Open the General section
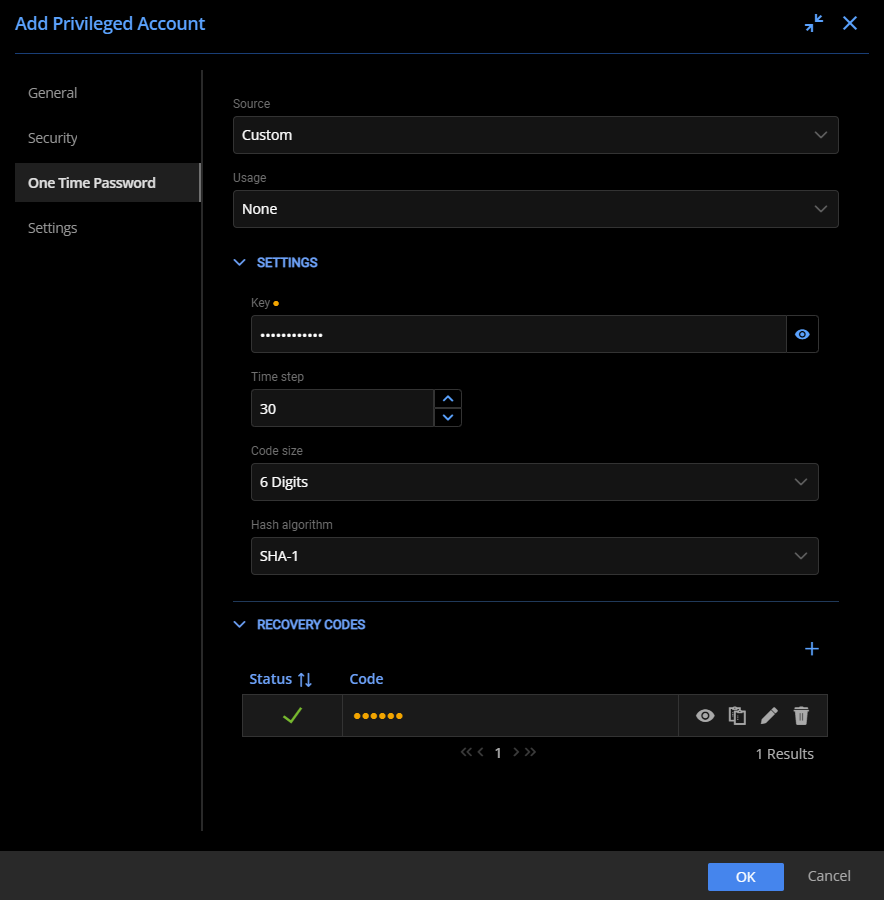 pos(52,92)
